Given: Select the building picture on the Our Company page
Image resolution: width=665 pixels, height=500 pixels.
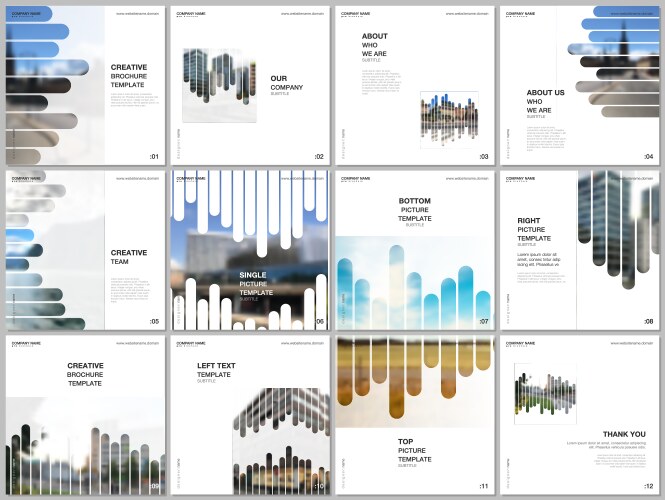Looking at the screenshot, I should click(x=219, y=84).
